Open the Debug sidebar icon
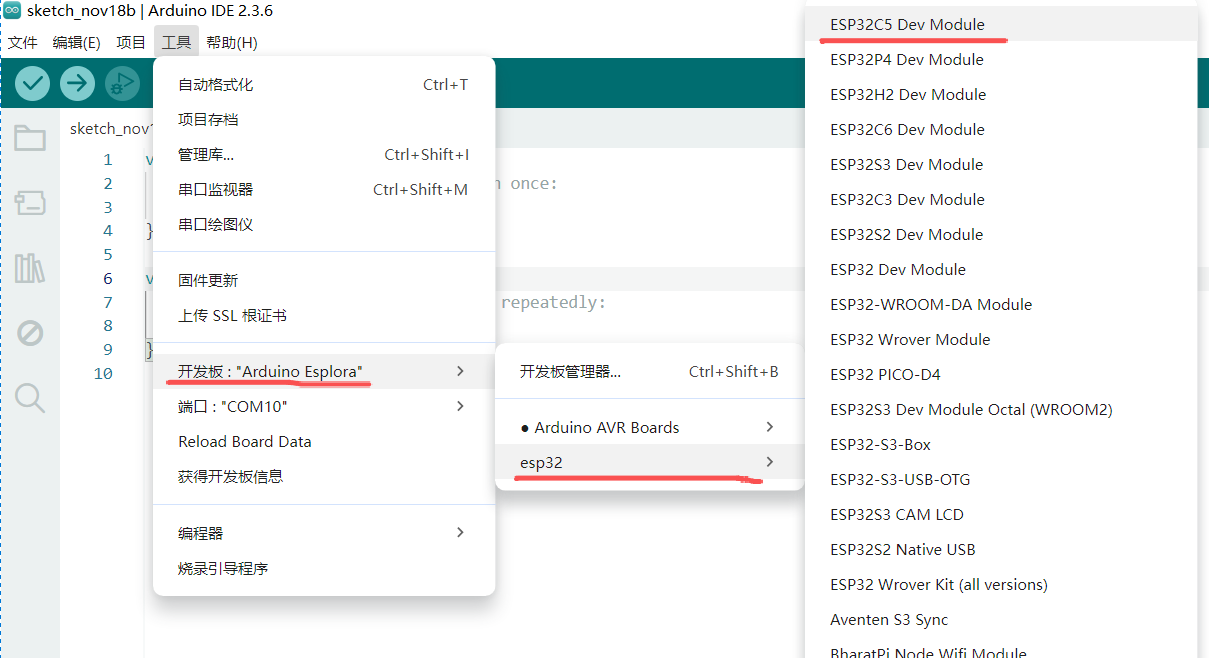The height and width of the screenshot is (658, 1209). (30, 333)
